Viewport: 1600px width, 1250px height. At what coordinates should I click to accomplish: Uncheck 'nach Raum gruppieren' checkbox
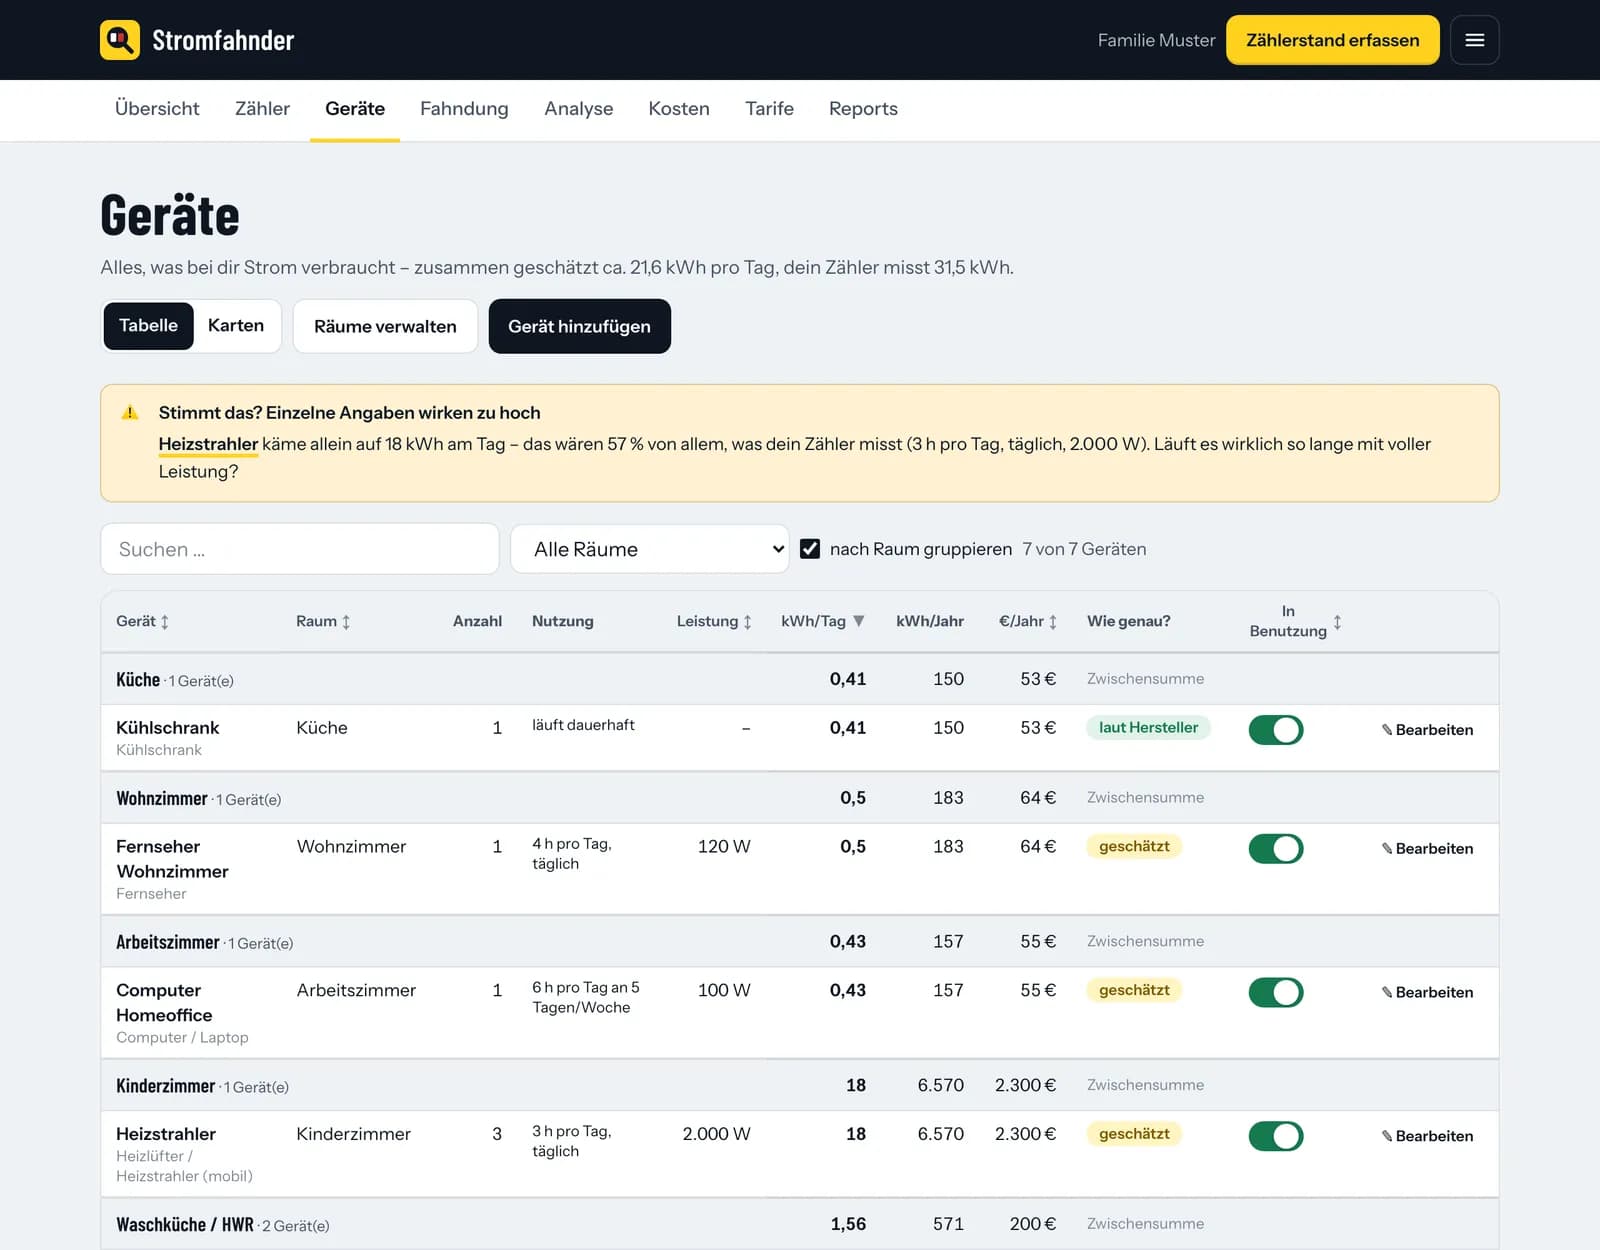[x=810, y=549]
